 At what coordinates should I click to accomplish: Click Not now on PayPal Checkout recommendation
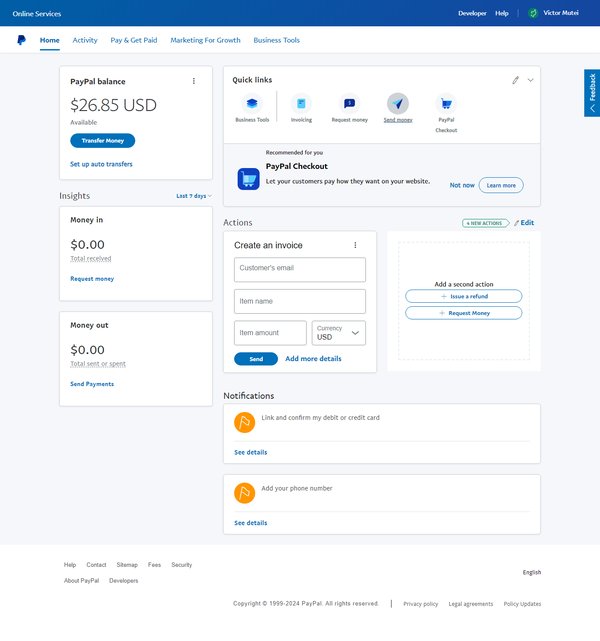(462, 185)
